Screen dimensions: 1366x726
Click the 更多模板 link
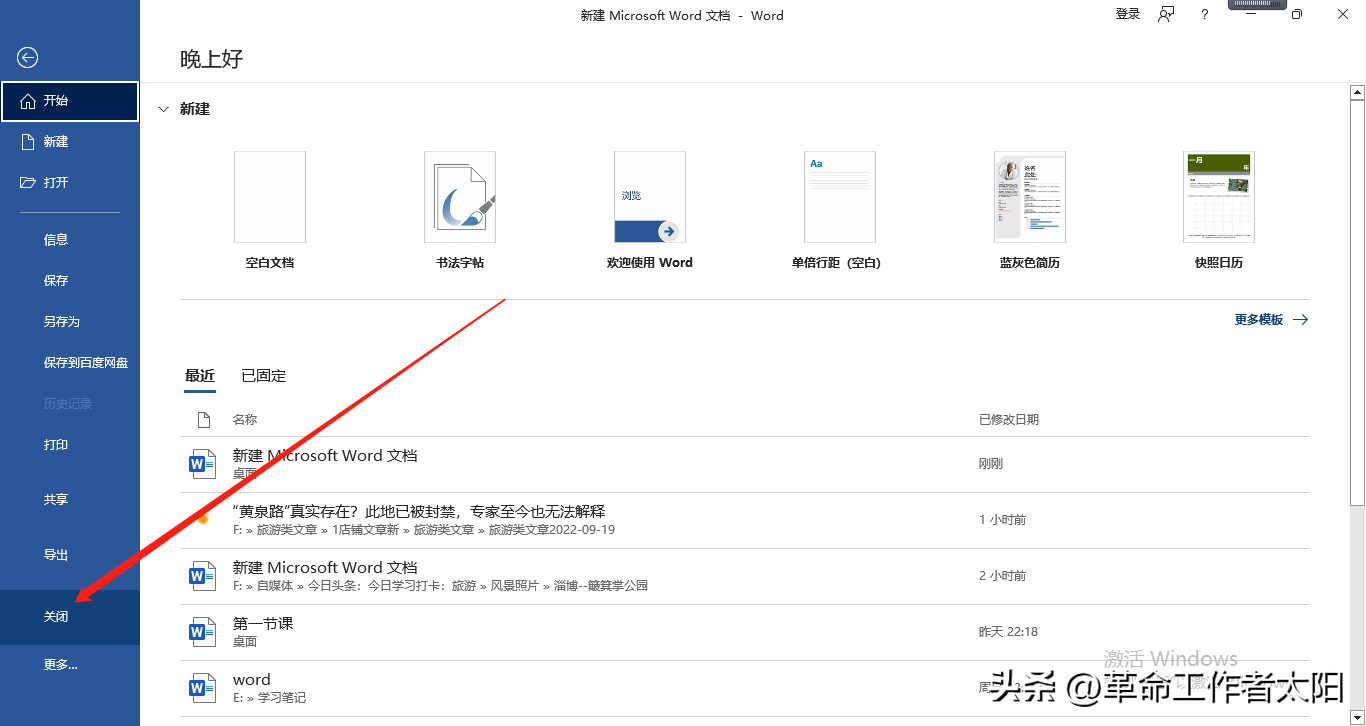pos(1271,320)
